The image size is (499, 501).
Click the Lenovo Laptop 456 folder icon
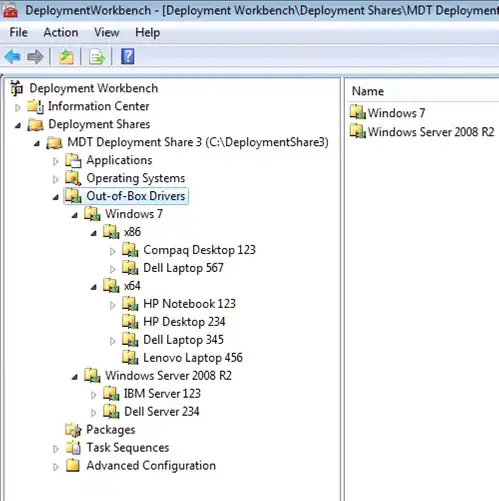[x=130, y=358]
